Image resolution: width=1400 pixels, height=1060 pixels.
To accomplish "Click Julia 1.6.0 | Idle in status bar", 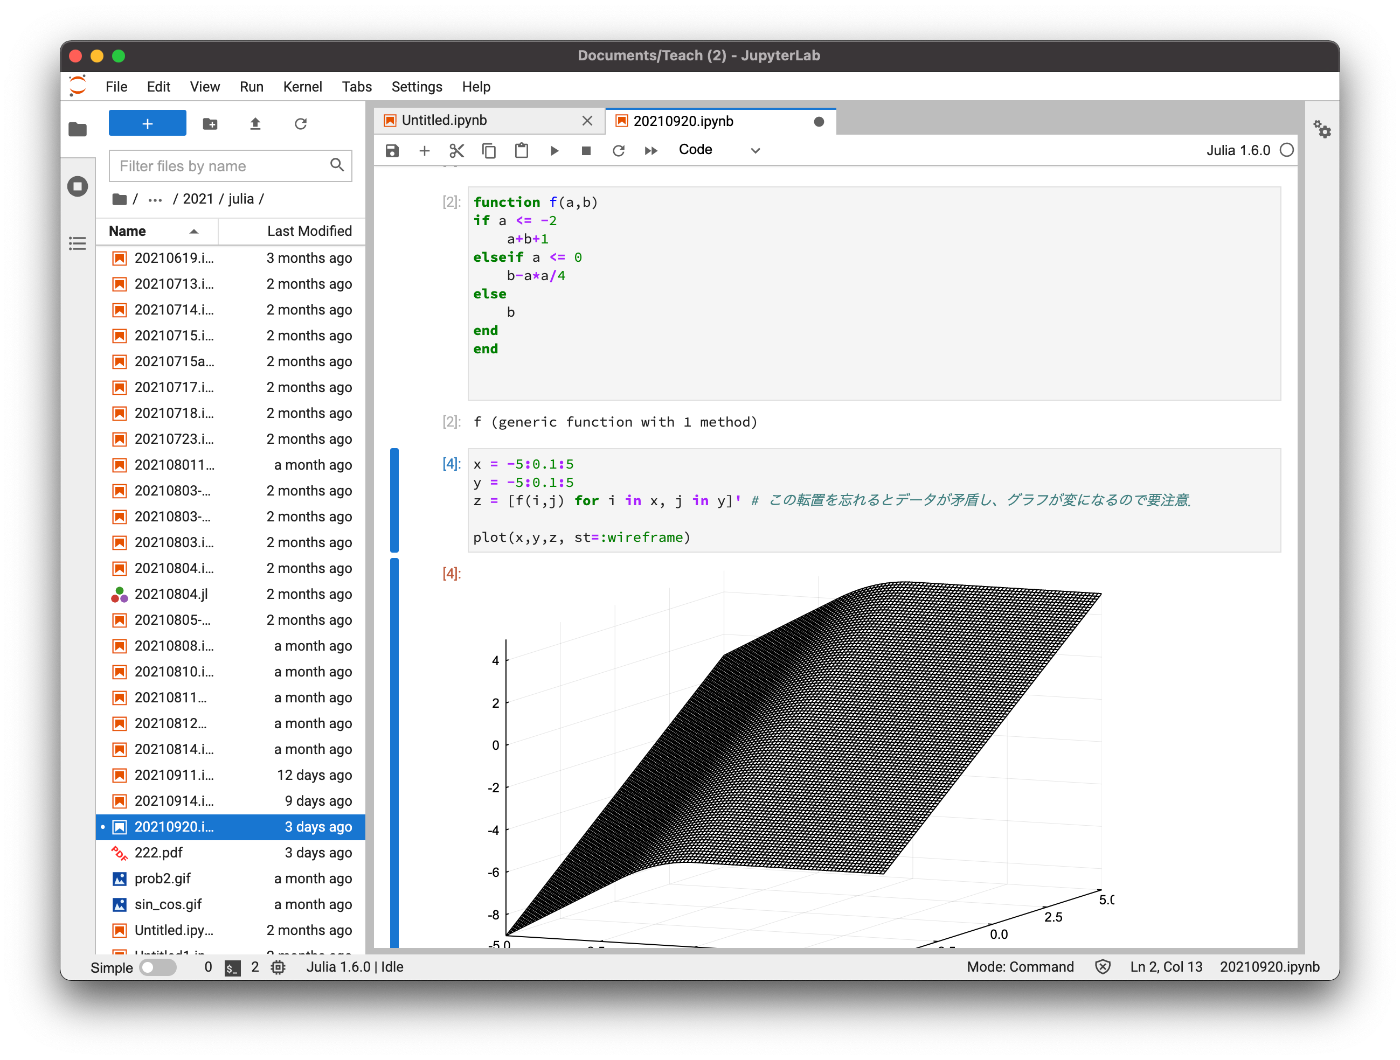I will coord(355,967).
